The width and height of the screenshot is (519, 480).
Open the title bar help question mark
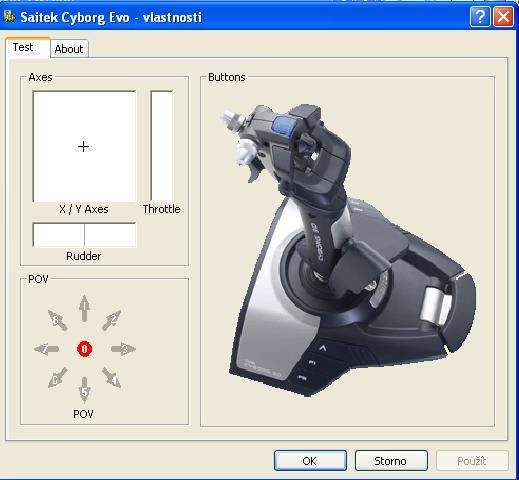pyautogui.click(x=480, y=16)
